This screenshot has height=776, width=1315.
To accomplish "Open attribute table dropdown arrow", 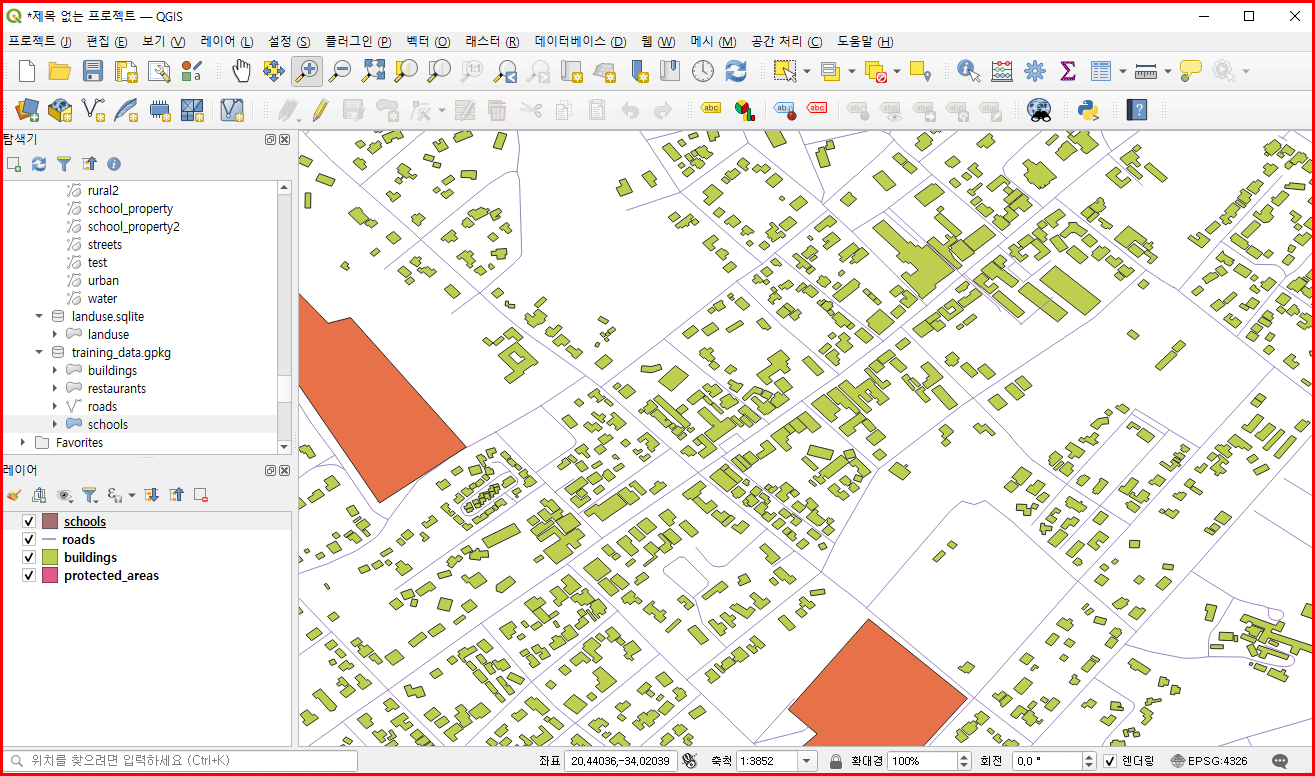I will [x=1123, y=71].
